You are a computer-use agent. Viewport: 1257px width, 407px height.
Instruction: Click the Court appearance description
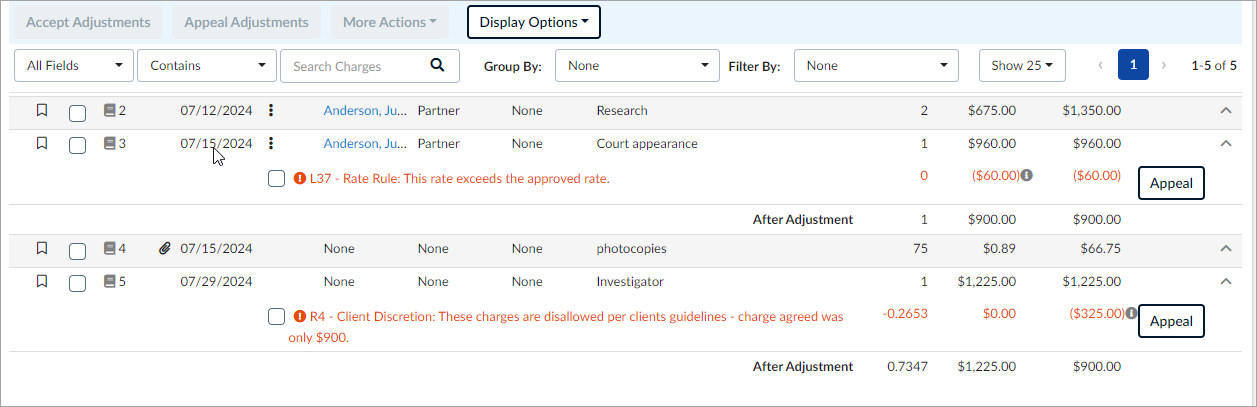647,144
